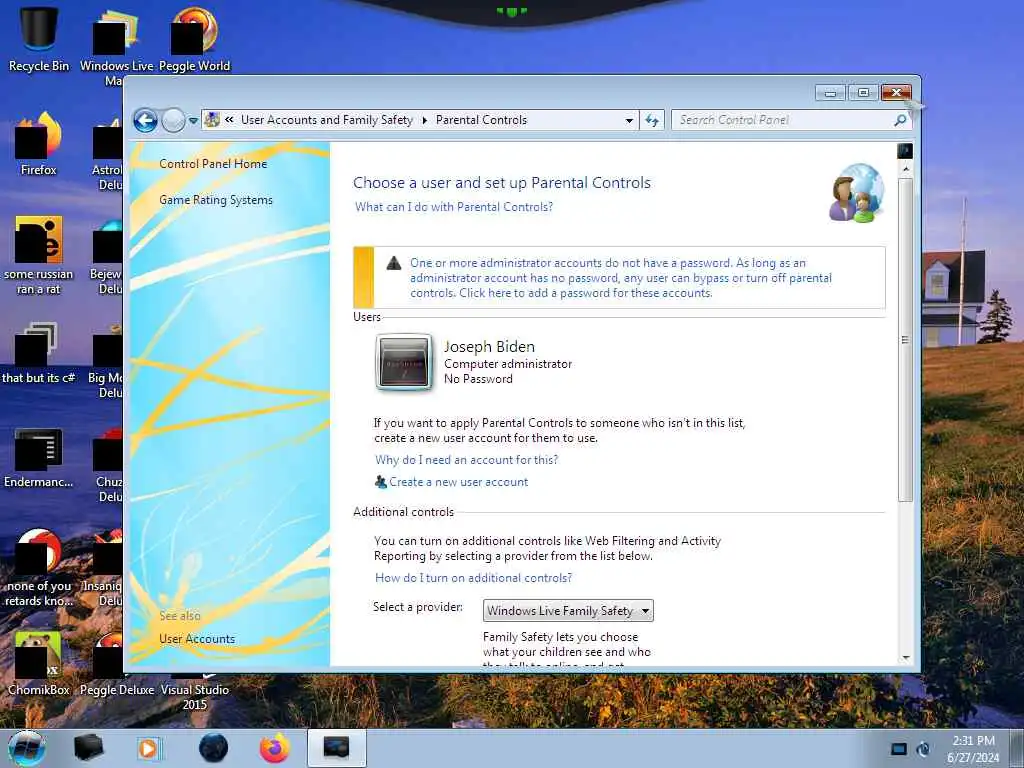Image resolution: width=1024 pixels, height=768 pixels.
Task: Open Firefox desktop shortcut
Action: click(39, 144)
